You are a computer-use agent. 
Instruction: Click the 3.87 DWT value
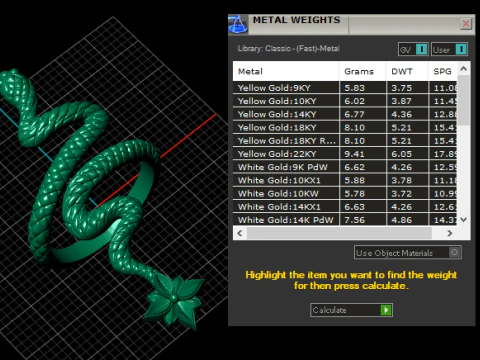click(x=402, y=101)
